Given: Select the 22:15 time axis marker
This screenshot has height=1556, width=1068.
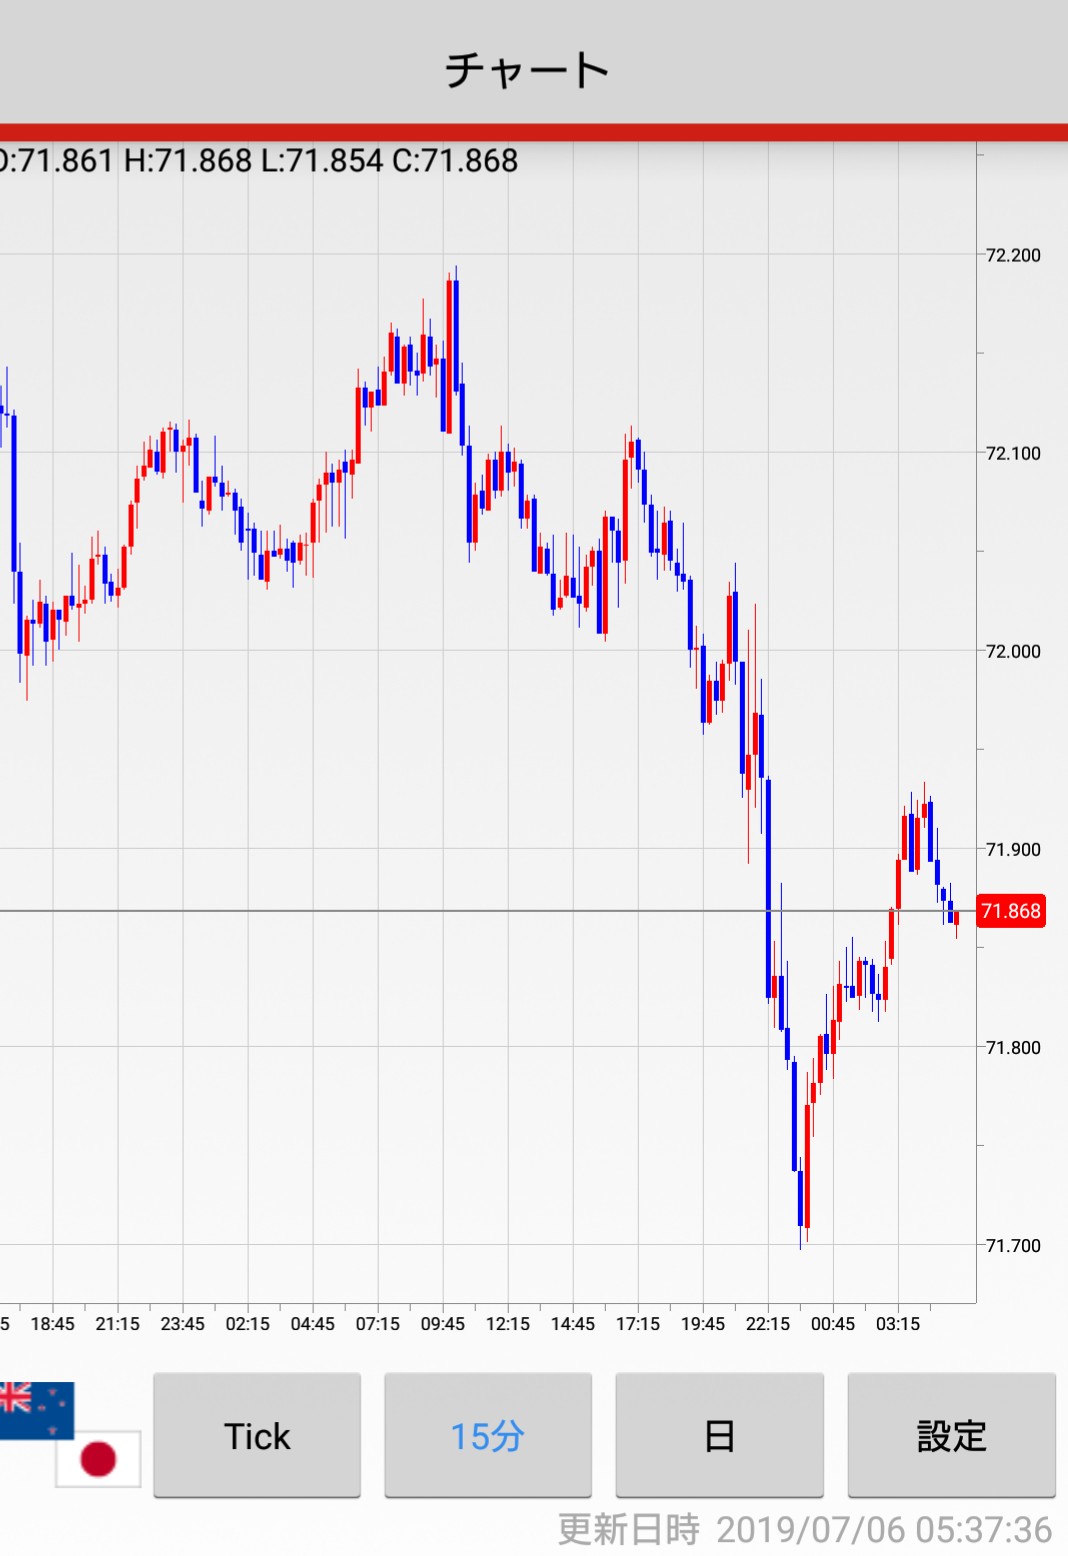Looking at the screenshot, I should click(x=768, y=1324).
